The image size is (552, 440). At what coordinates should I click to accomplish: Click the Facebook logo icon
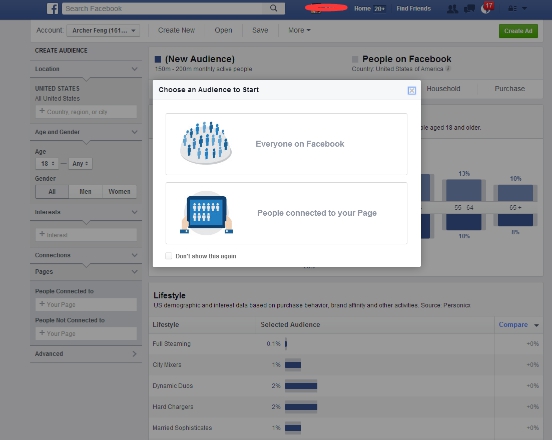[x=52, y=8]
